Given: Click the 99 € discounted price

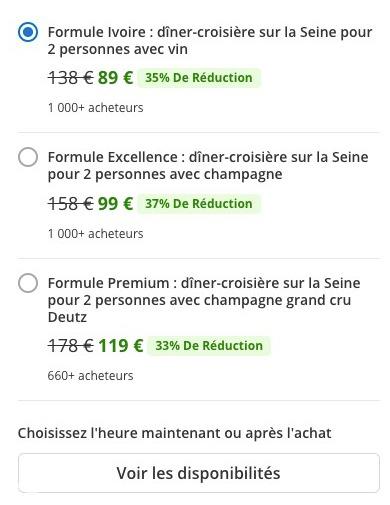Looking at the screenshot, I should 115,204.
